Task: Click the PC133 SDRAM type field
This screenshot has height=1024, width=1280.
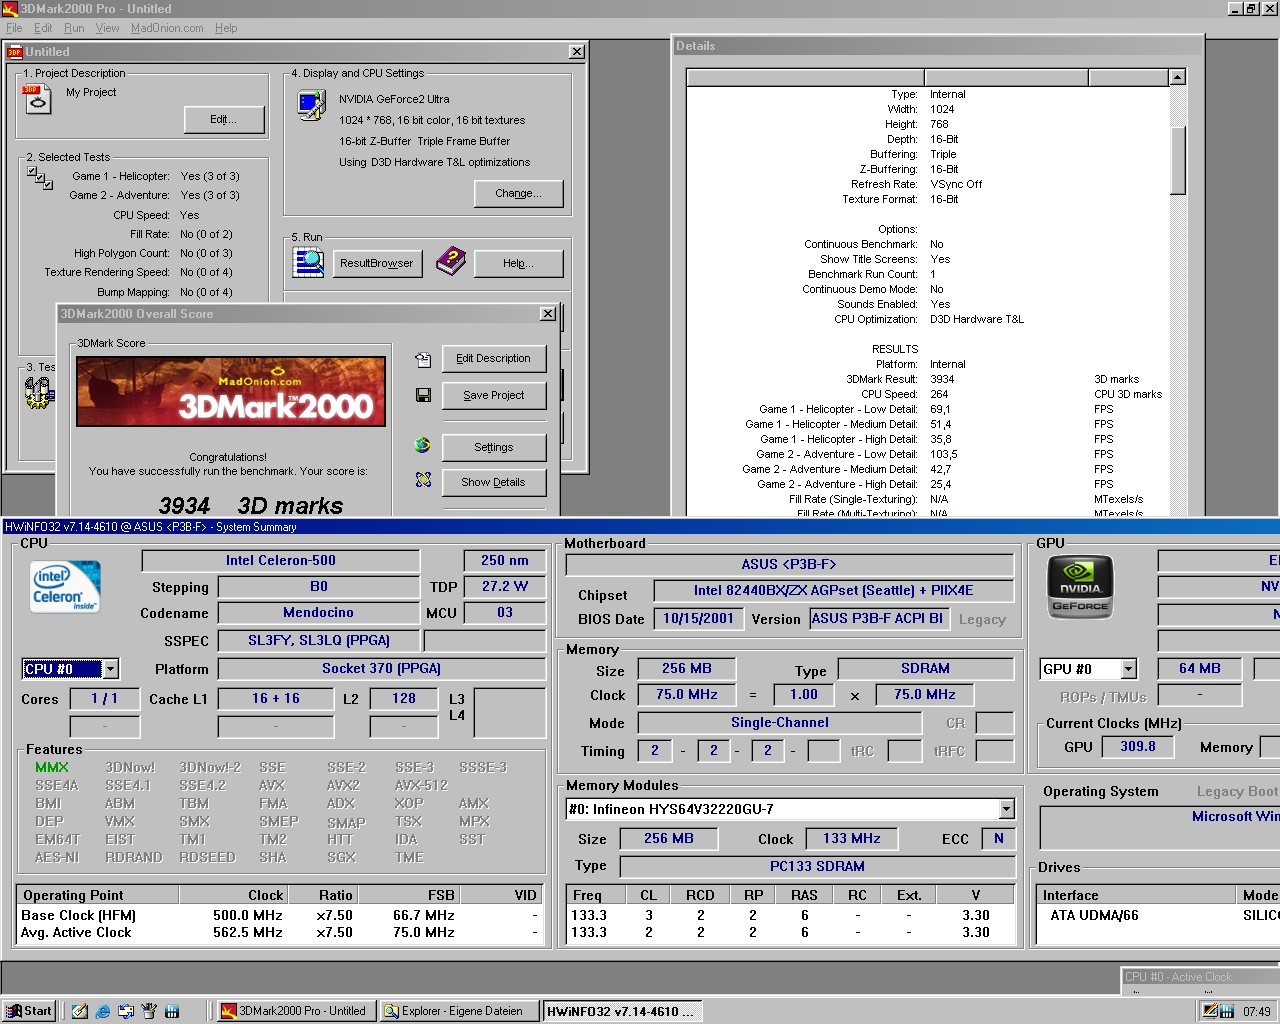Action: click(818, 867)
